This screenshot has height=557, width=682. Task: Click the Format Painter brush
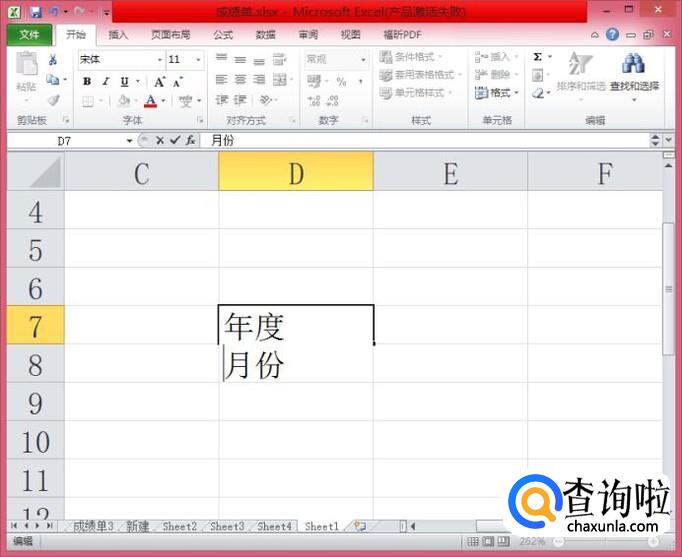point(53,100)
